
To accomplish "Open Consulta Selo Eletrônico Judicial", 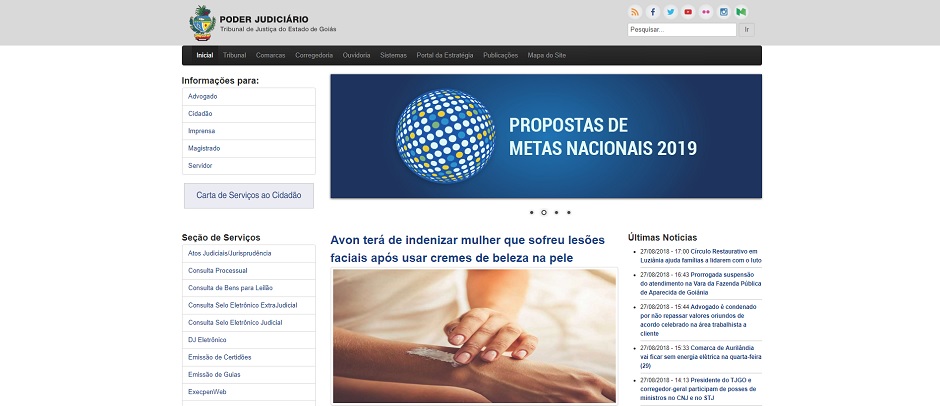I will [x=249, y=323].
